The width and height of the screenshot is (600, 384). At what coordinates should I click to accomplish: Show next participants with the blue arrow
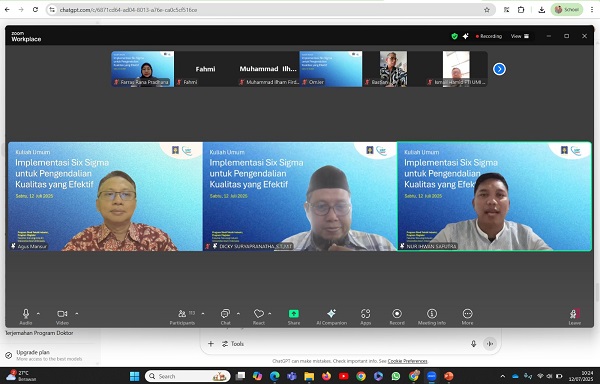[499, 69]
